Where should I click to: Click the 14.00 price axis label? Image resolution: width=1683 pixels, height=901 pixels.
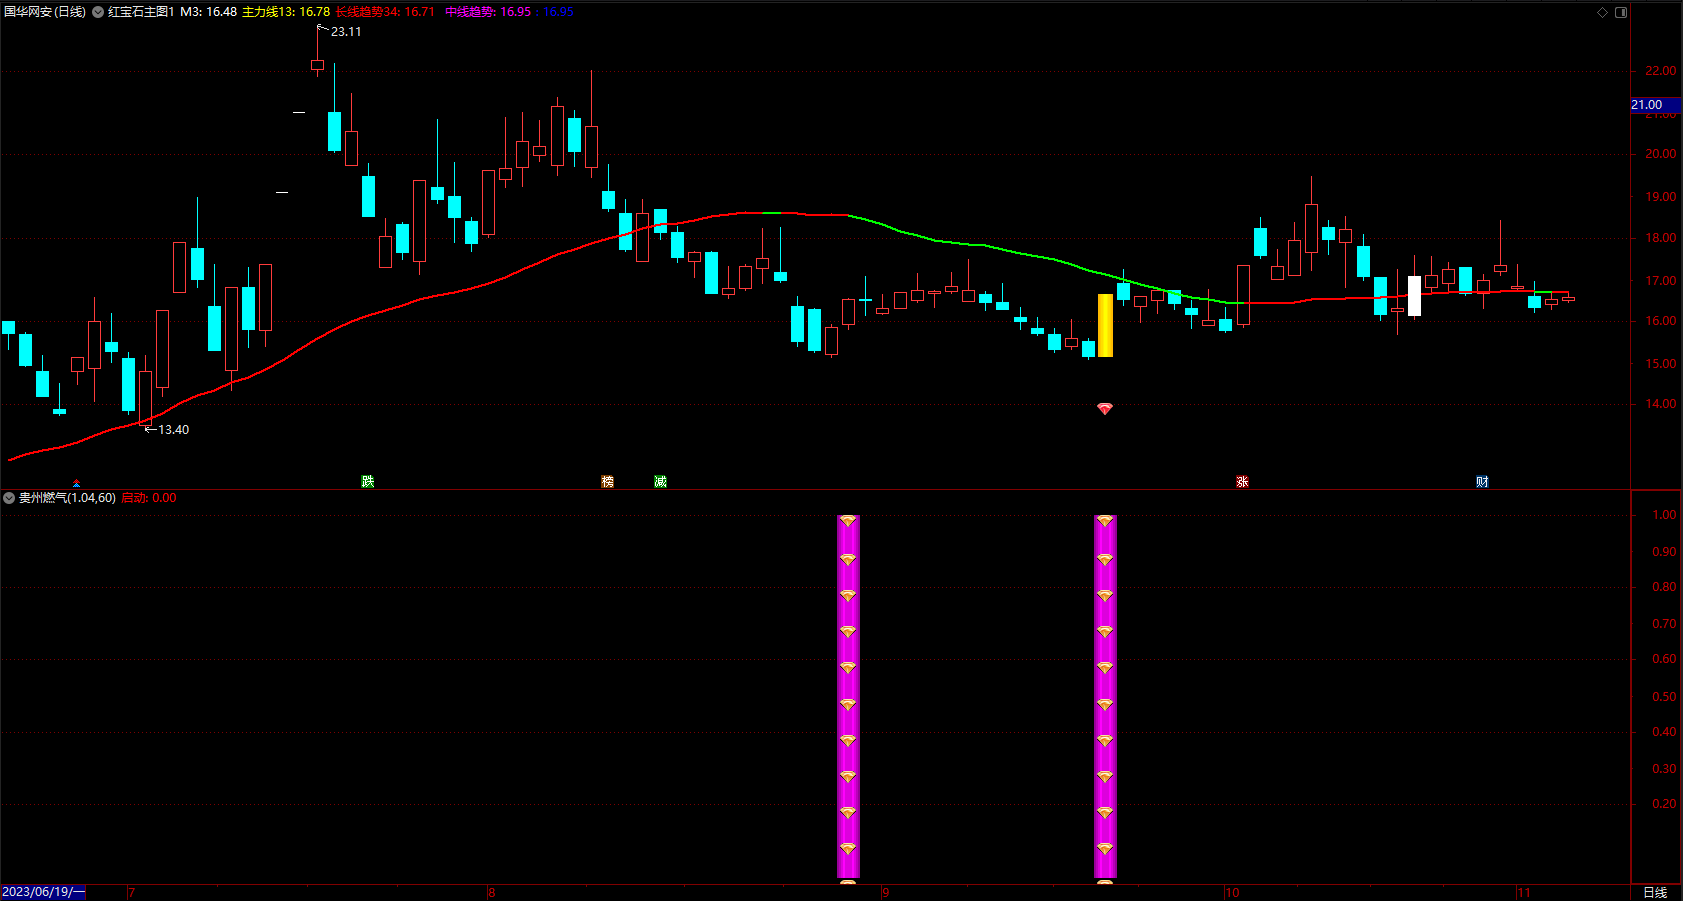pyautogui.click(x=1660, y=404)
